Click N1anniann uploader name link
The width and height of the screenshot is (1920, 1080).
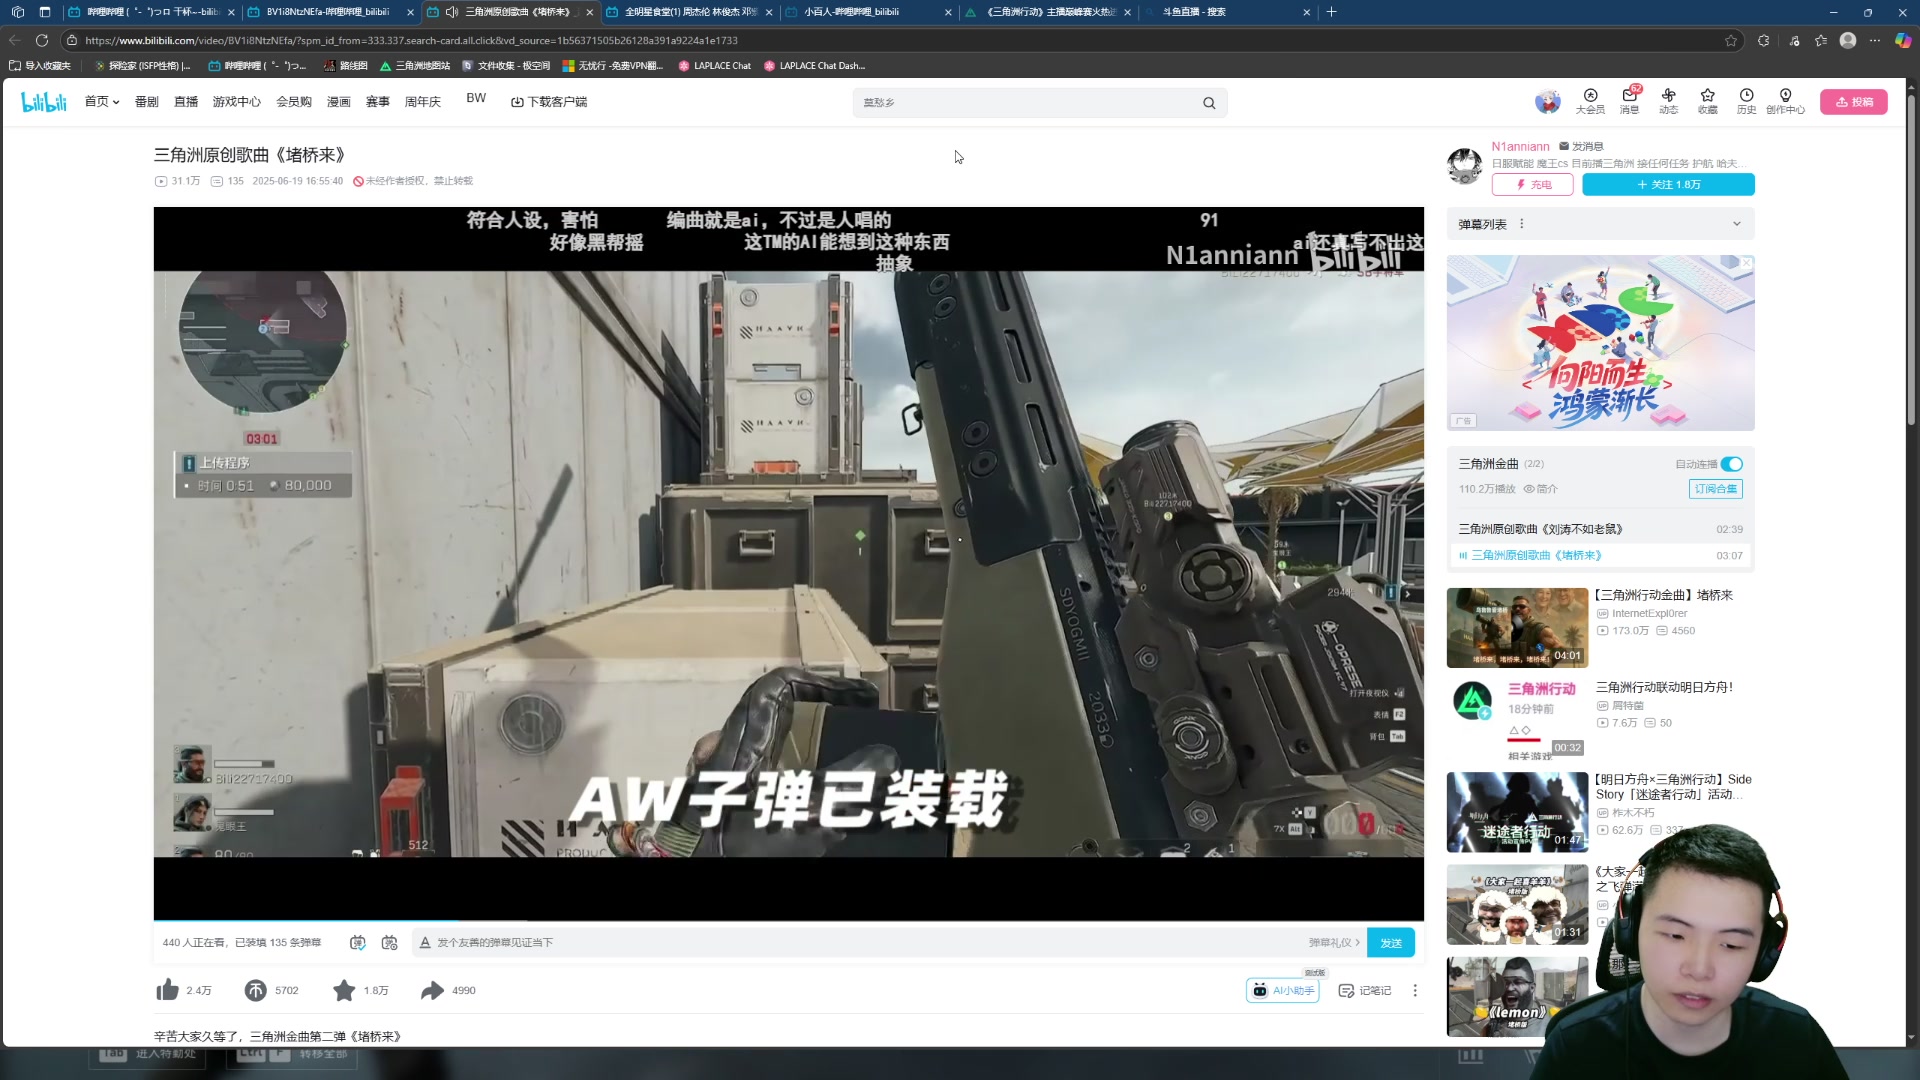pos(1520,146)
